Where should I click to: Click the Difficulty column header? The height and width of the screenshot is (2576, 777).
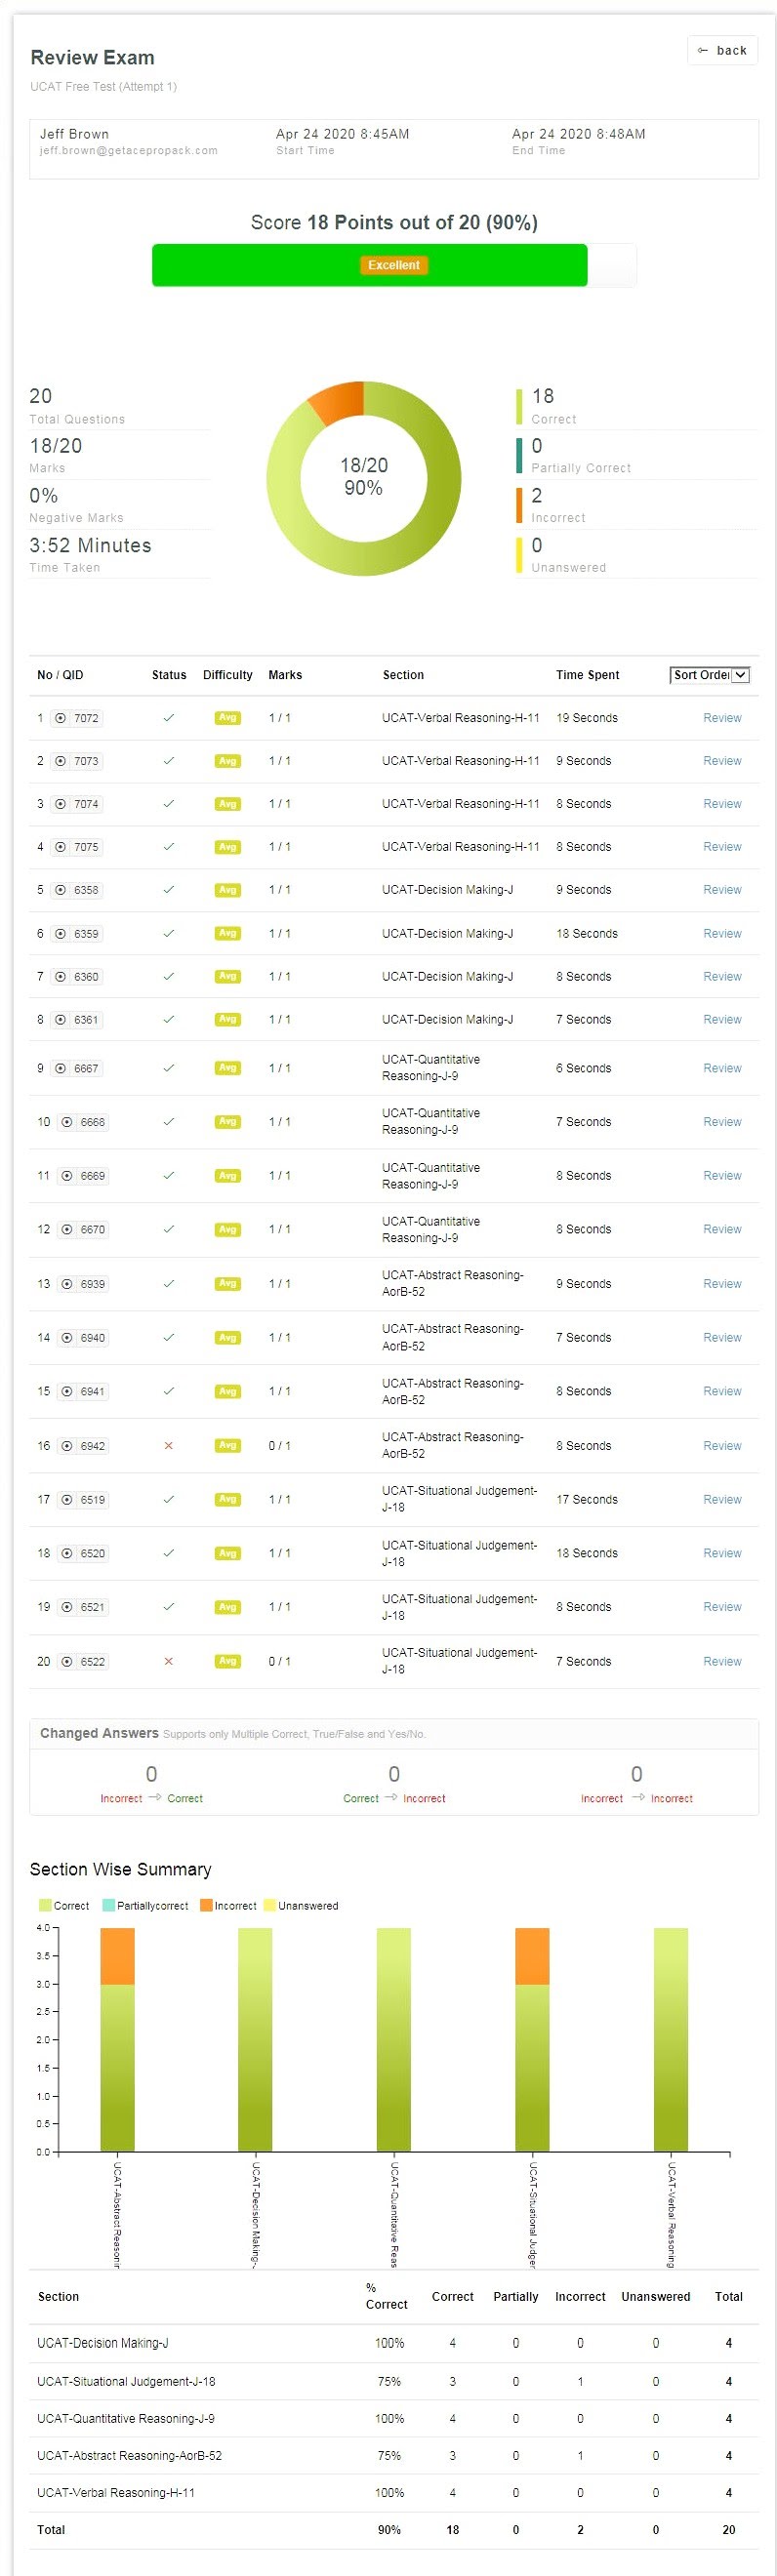coord(227,675)
